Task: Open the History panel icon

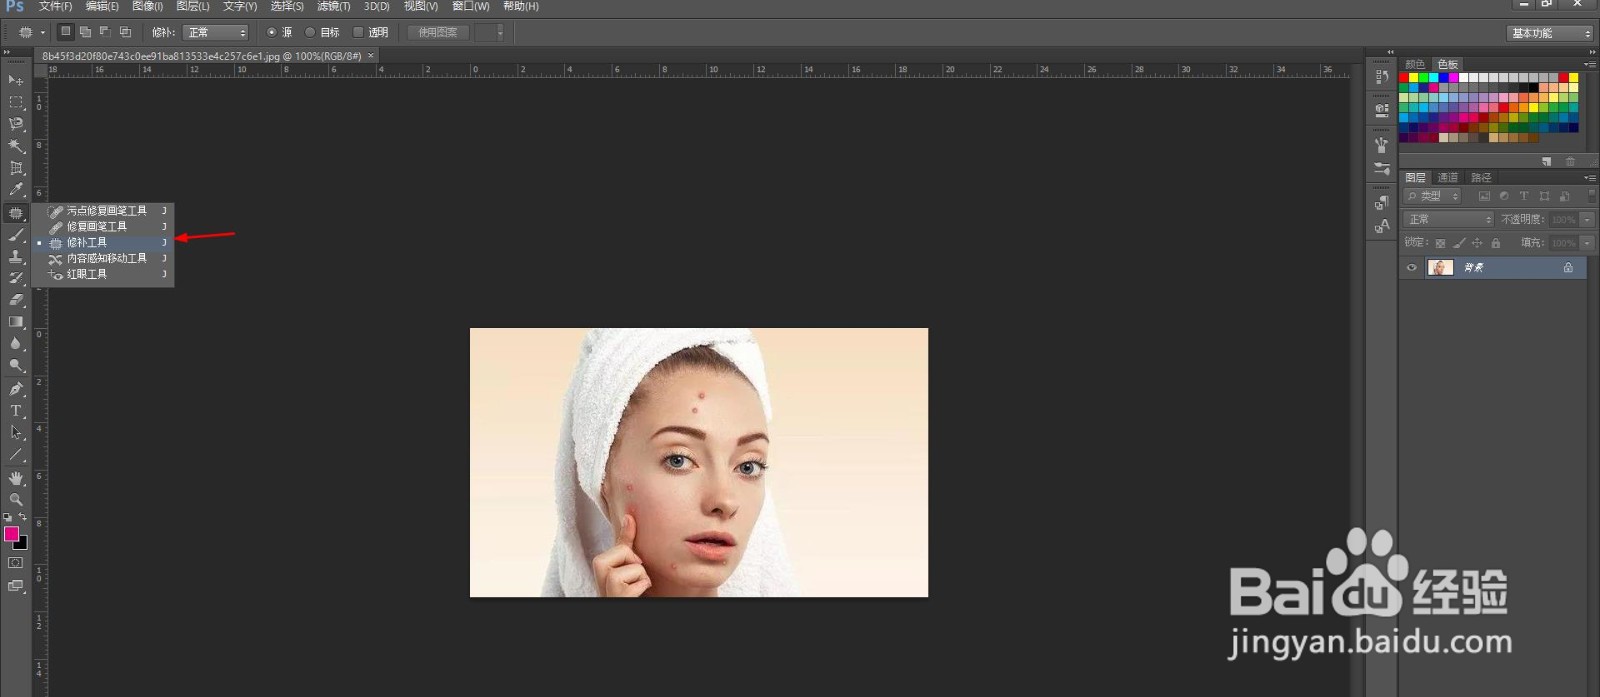Action: click(1382, 77)
